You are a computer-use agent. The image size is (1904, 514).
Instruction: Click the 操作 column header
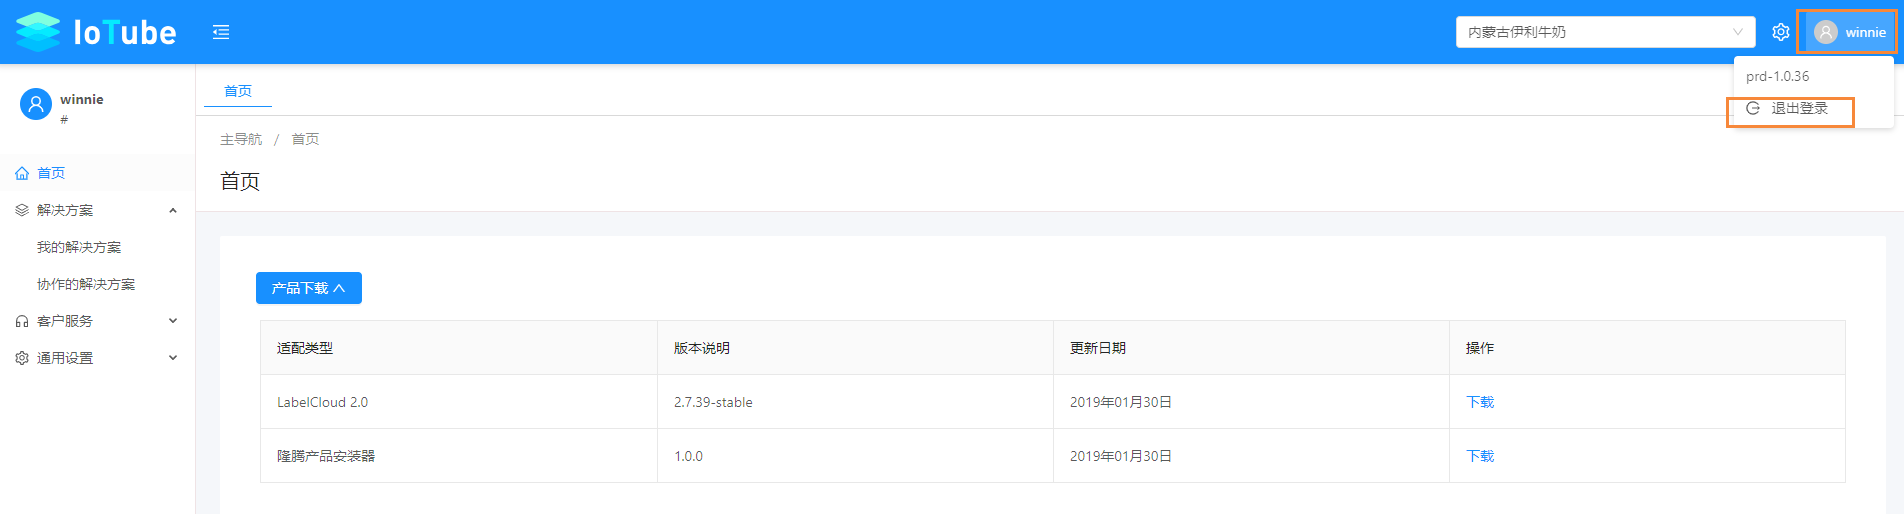[1647, 348]
